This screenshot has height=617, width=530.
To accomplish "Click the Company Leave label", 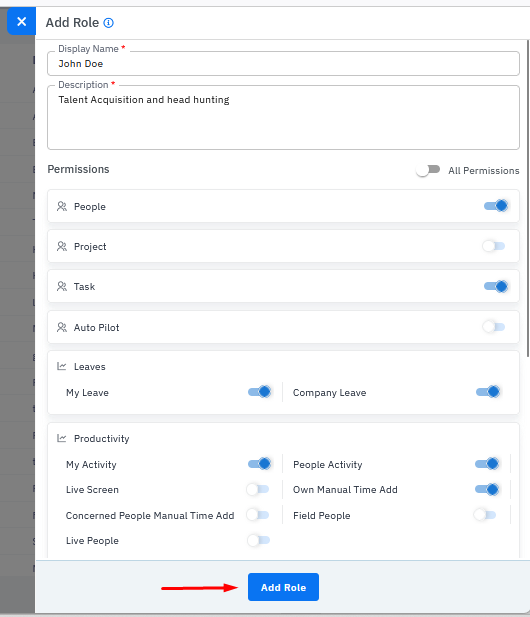I will [330, 393].
